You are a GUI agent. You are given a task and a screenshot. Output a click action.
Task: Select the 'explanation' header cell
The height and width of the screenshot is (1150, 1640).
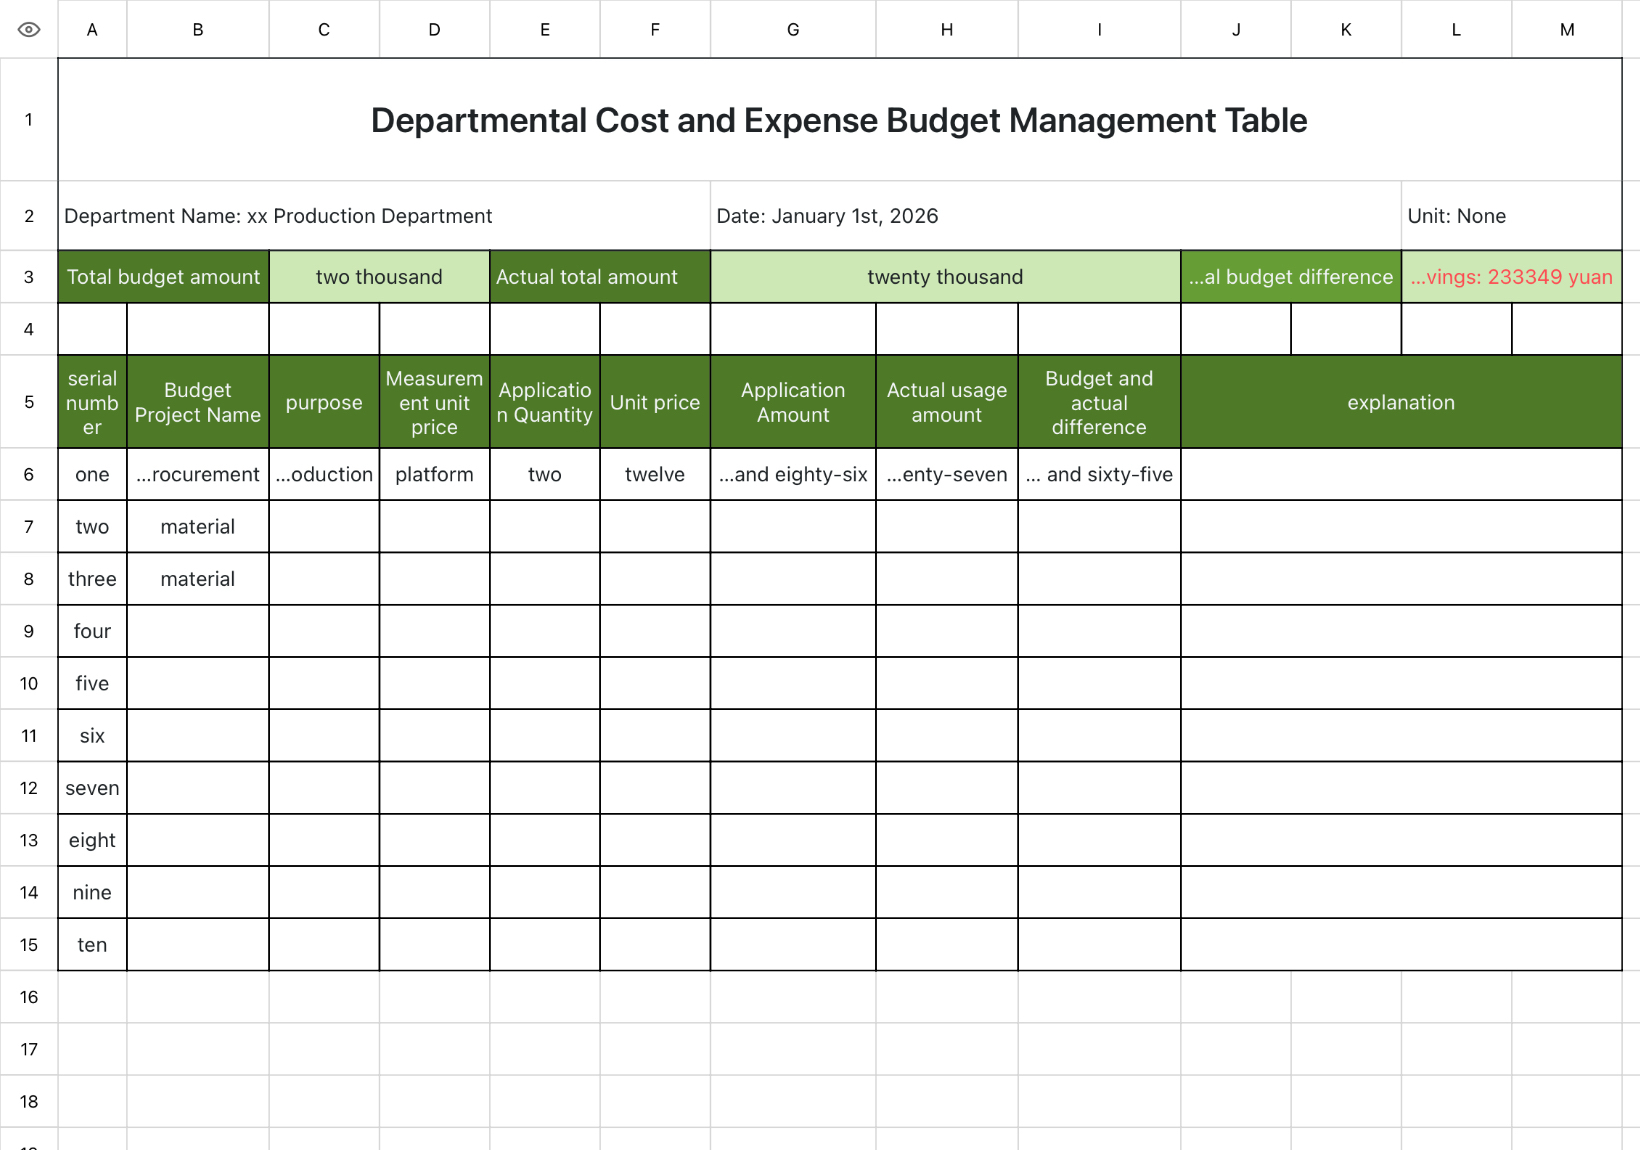click(1401, 402)
